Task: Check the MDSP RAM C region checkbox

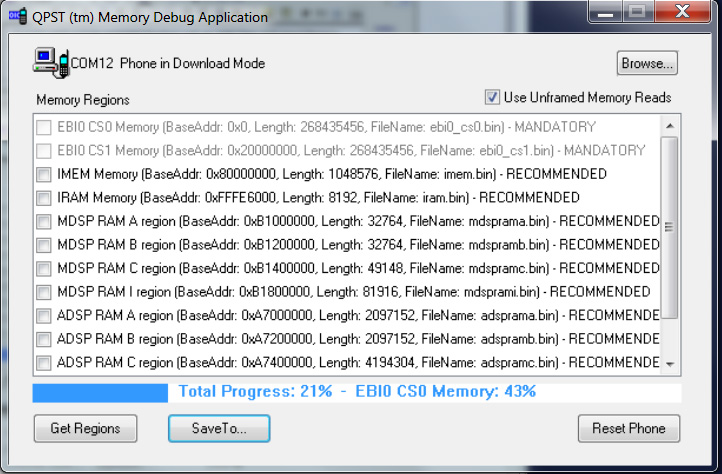Action: point(44,268)
